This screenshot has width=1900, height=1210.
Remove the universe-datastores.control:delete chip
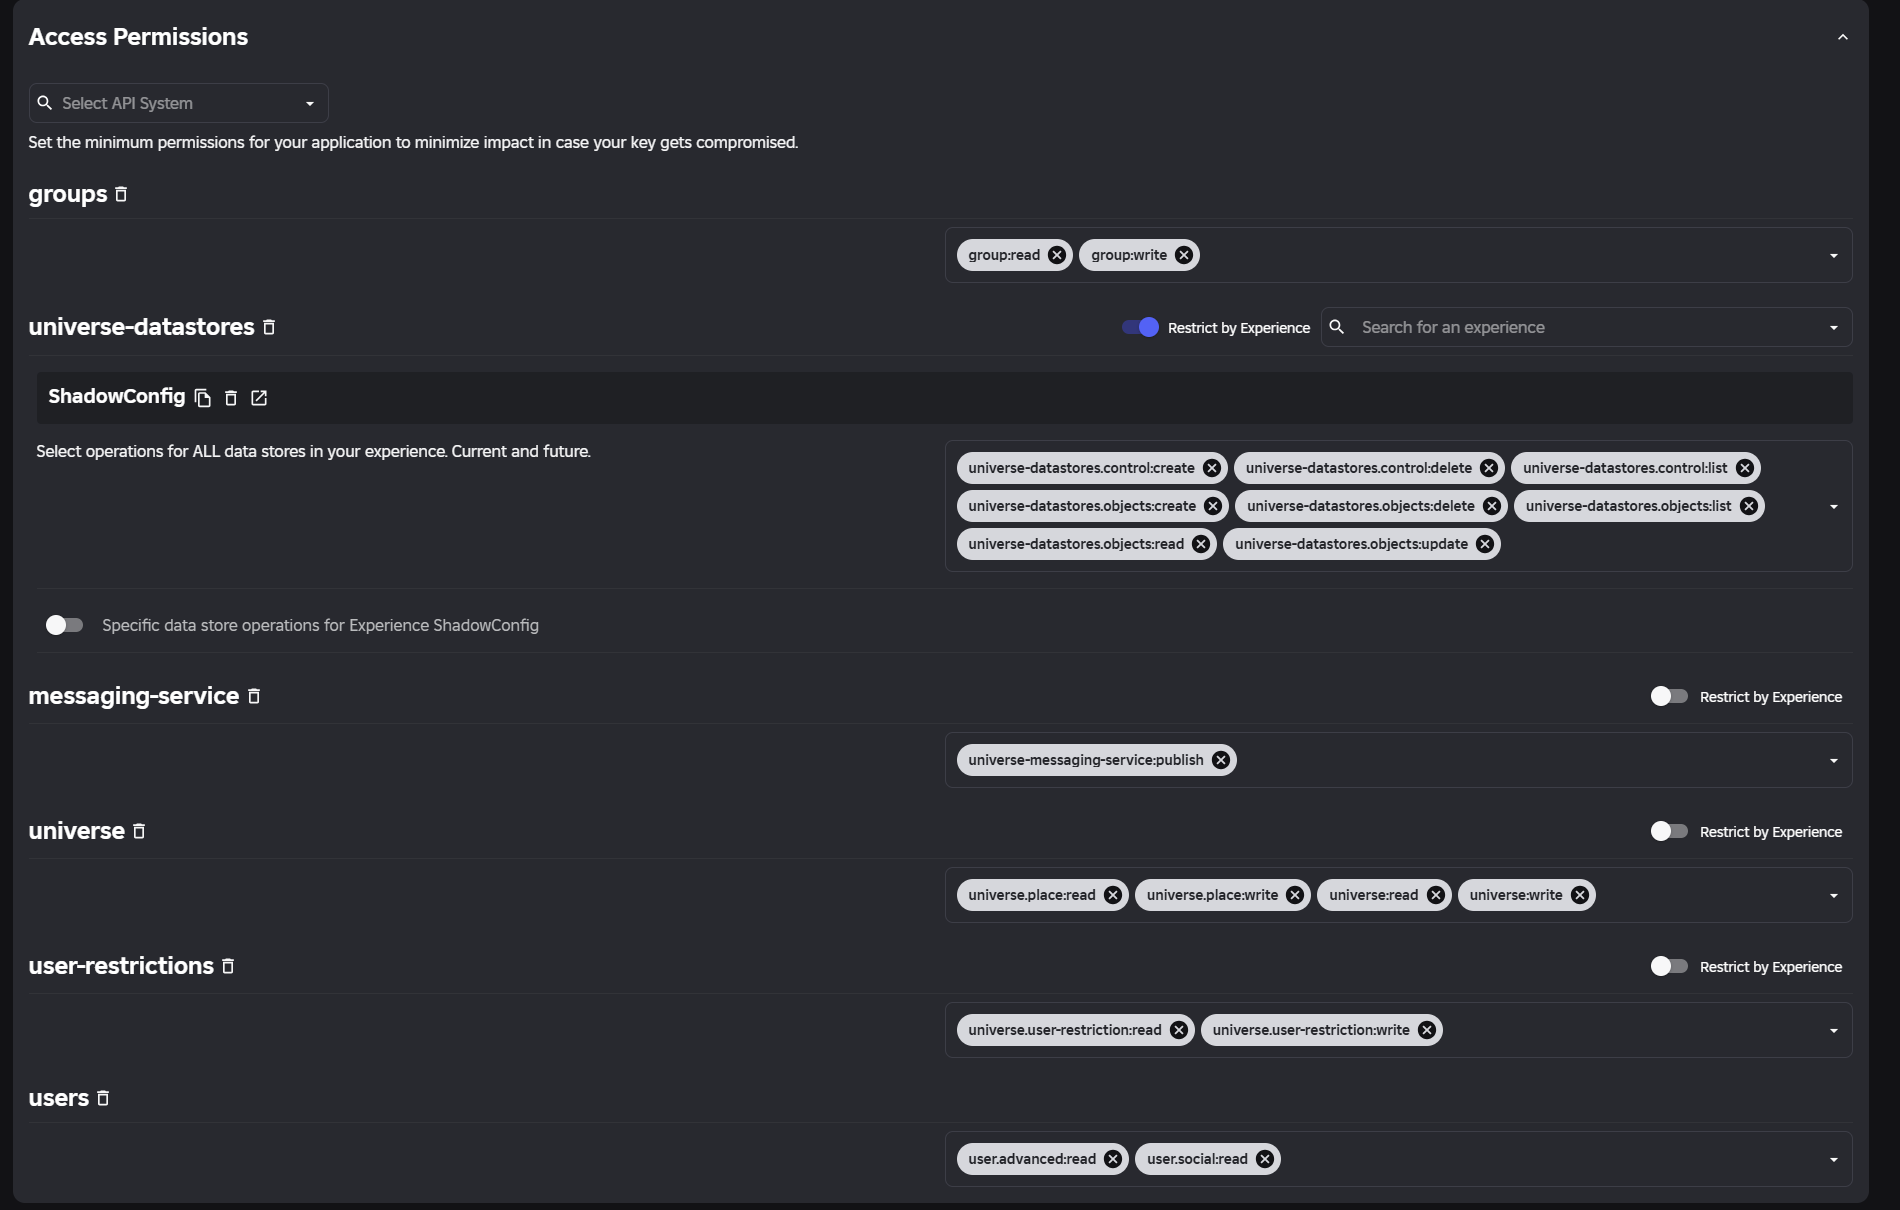point(1489,468)
